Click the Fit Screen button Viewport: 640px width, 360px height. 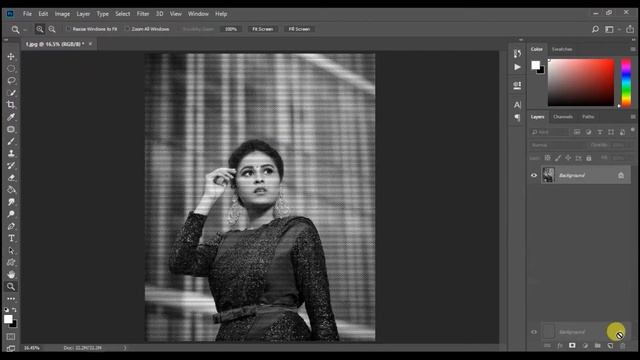(262, 29)
